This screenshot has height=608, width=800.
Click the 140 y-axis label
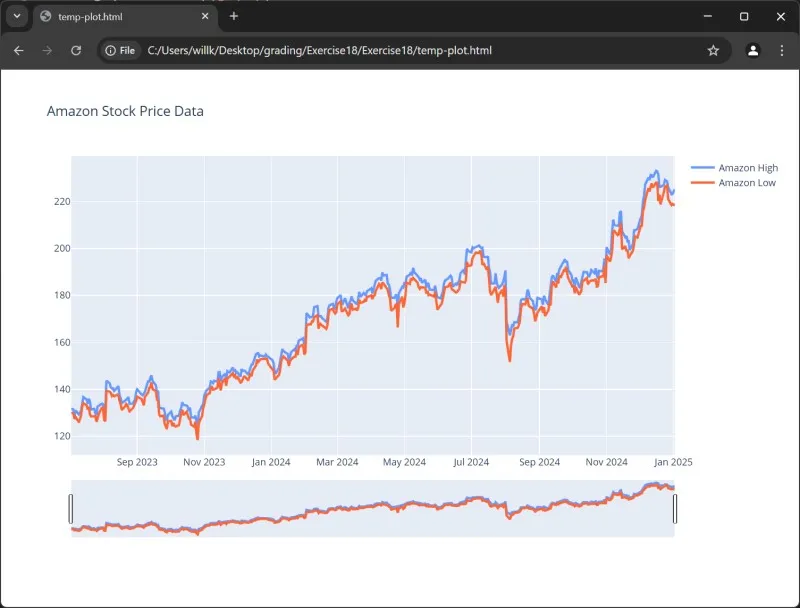point(62,389)
